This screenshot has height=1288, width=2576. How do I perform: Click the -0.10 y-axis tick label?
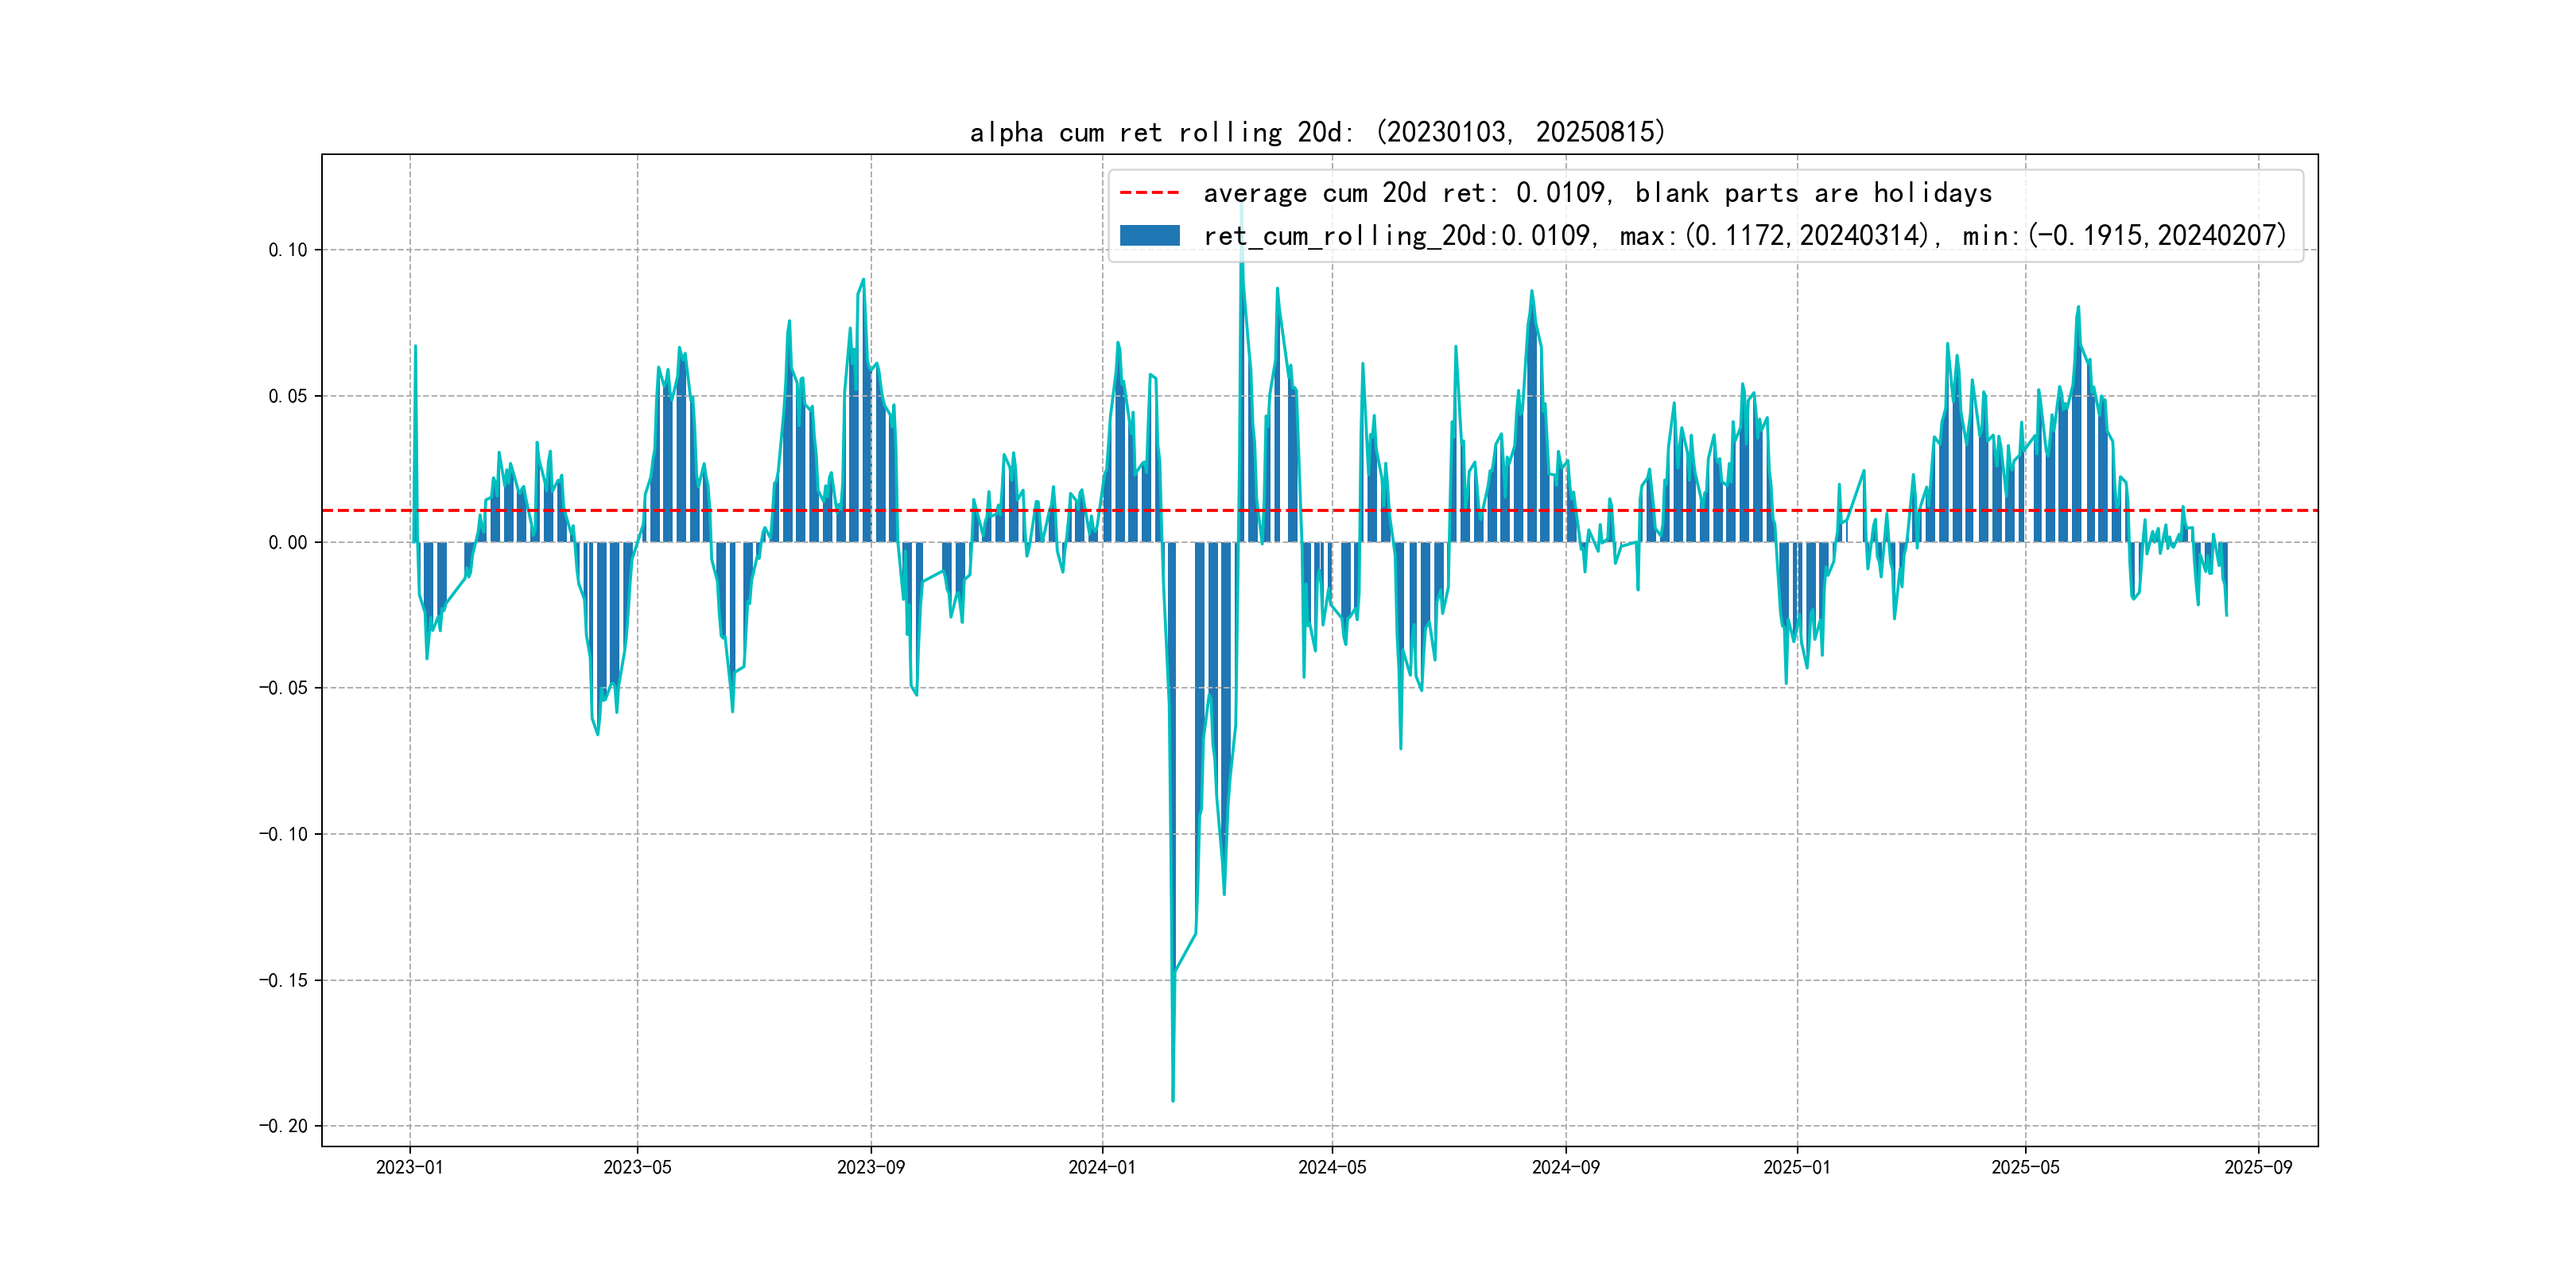coord(283,834)
